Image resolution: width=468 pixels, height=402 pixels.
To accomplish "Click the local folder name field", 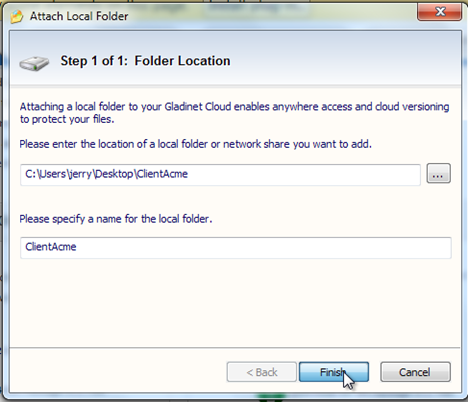I will pos(236,247).
